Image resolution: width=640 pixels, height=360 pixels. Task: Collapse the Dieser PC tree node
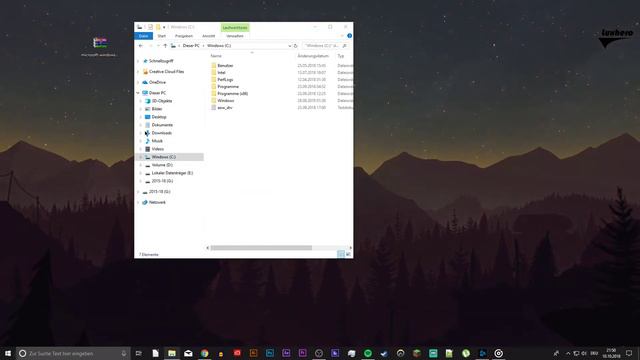click(x=138, y=93)
